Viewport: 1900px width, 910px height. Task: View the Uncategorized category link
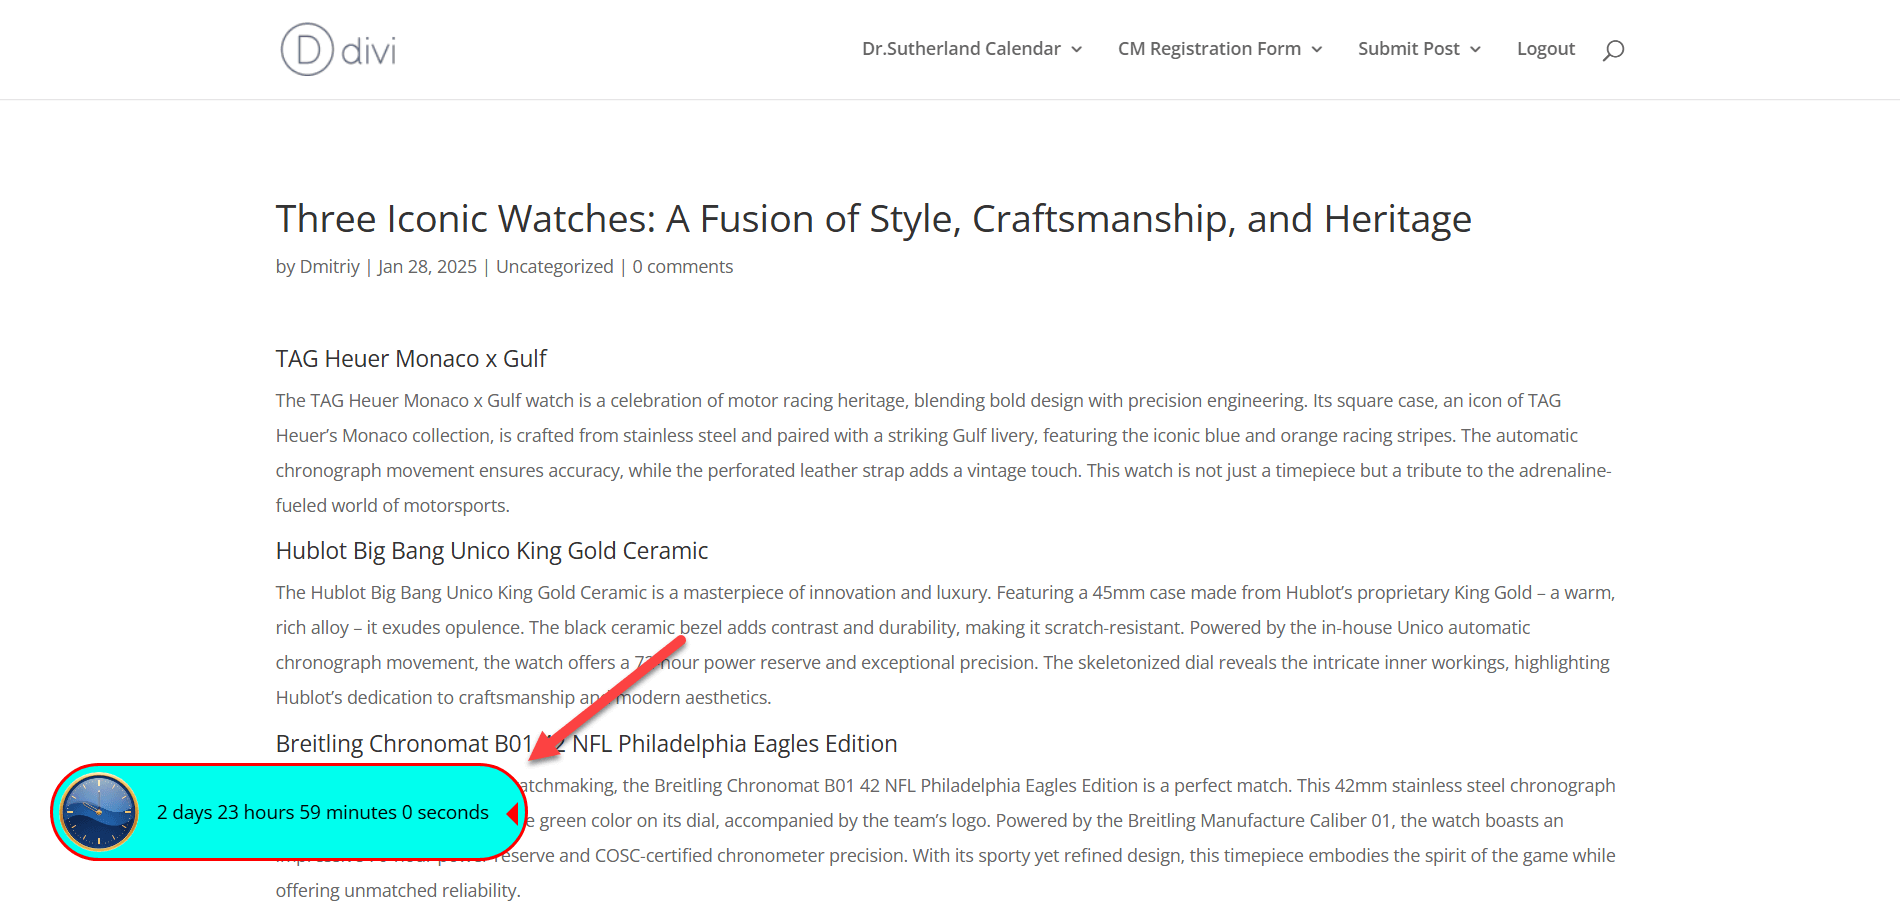[x=555, y=266]
